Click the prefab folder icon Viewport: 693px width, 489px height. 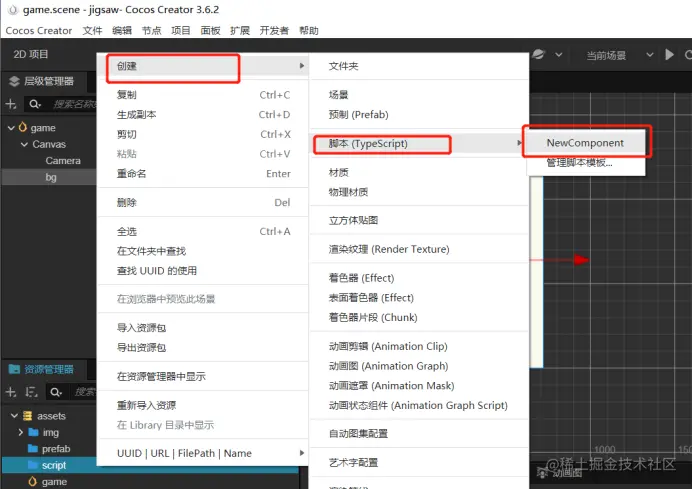click(33, 449)
